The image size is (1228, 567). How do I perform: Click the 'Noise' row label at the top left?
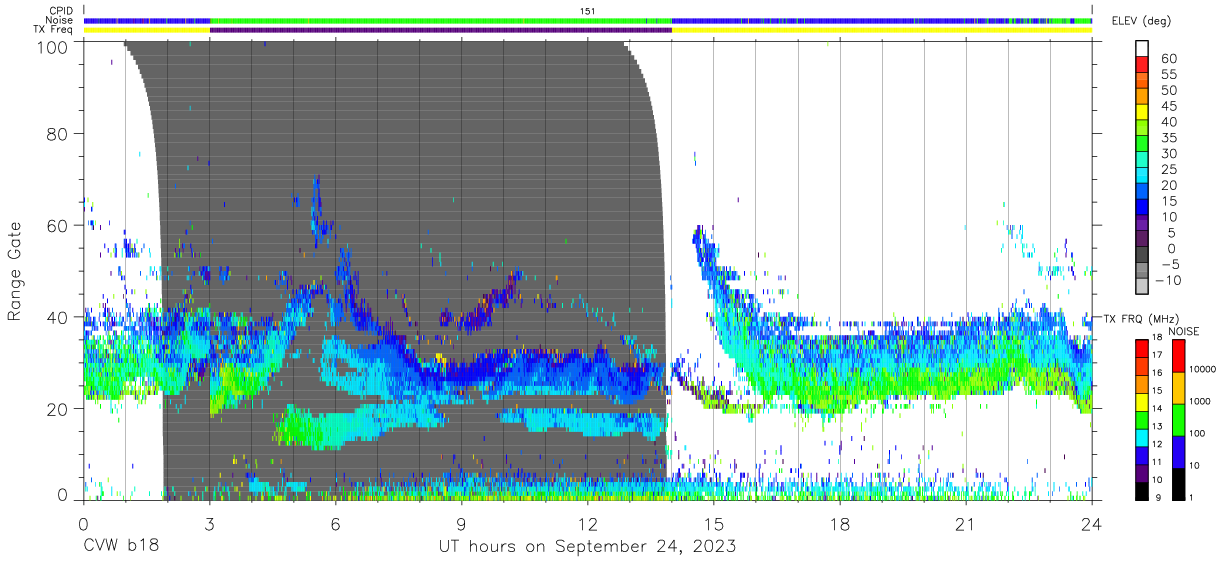coord(61,20)
